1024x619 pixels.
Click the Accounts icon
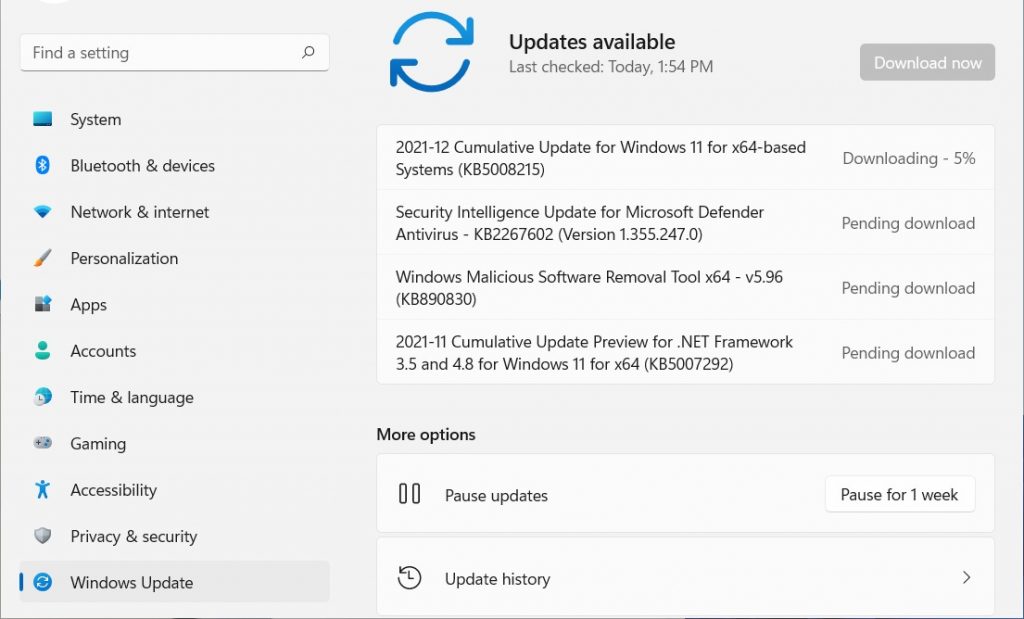point(42,351)
